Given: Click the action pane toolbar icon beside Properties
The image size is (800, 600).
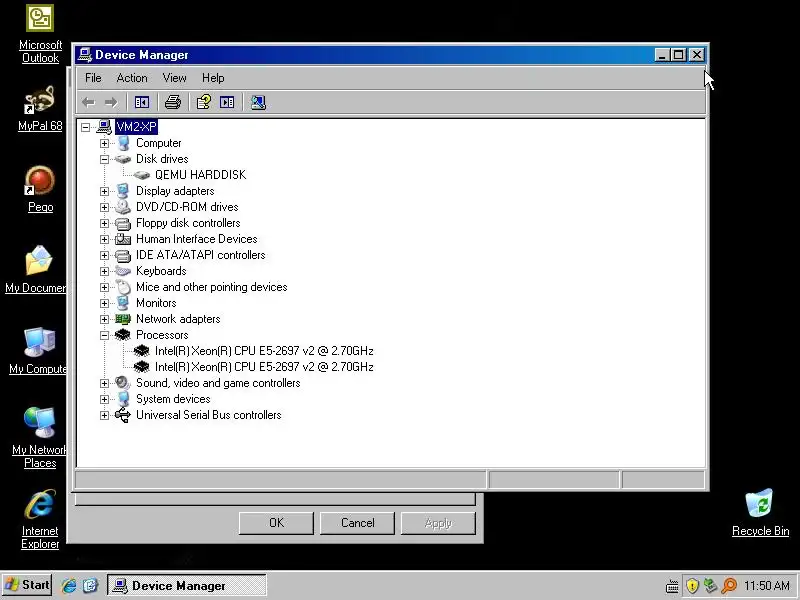Looking at the screenshot, I should [x=227, y=103].
